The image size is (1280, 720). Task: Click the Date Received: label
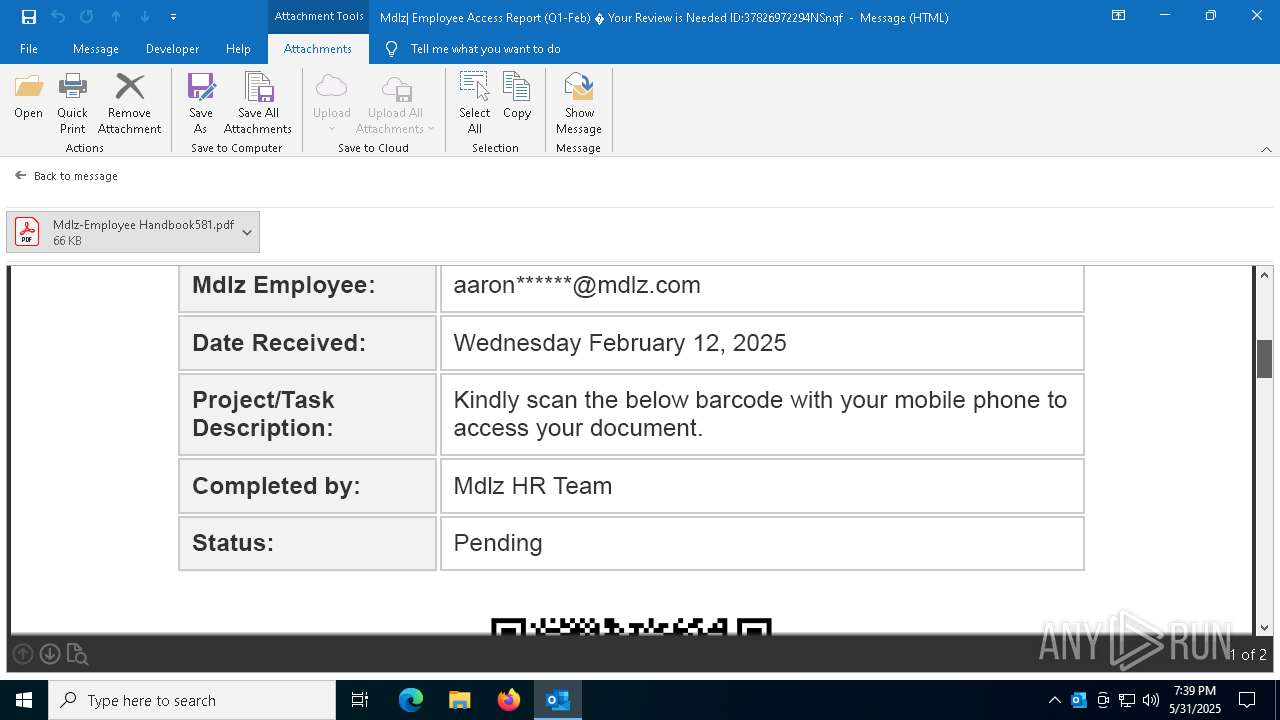pyautogui.click(x=279, y=343)
